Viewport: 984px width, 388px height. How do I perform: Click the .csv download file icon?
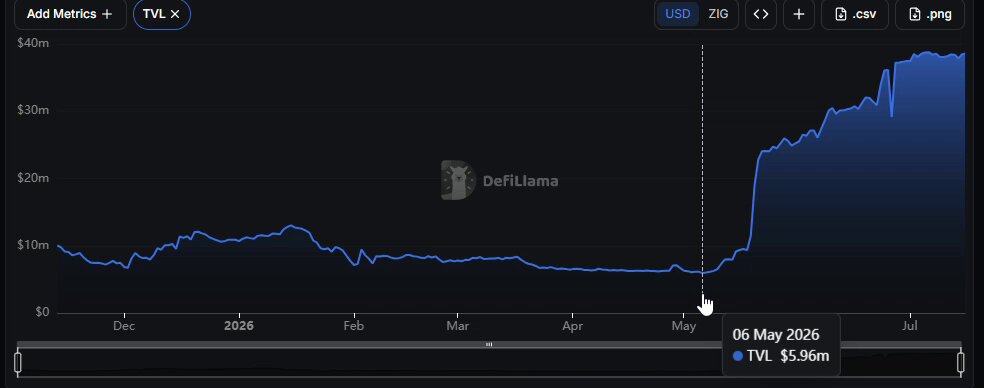[841, 14]
